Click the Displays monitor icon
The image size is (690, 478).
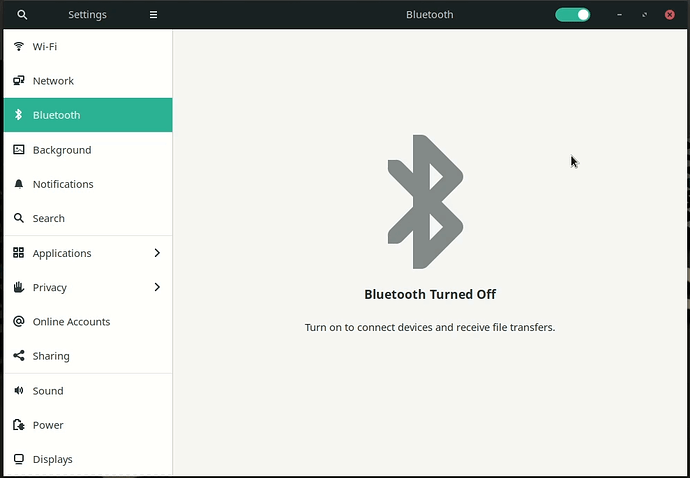coord(18,459)
